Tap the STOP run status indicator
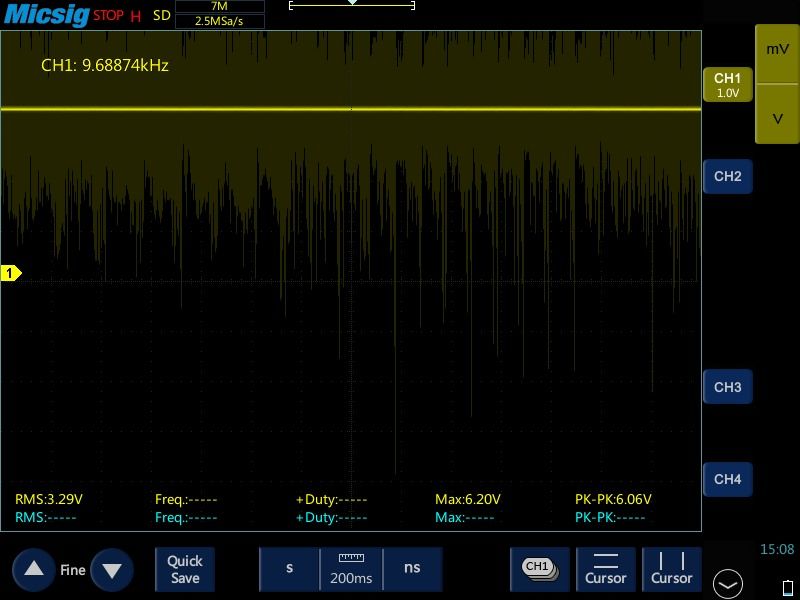This screenshot has width=800, height=600. coord(108,15)
